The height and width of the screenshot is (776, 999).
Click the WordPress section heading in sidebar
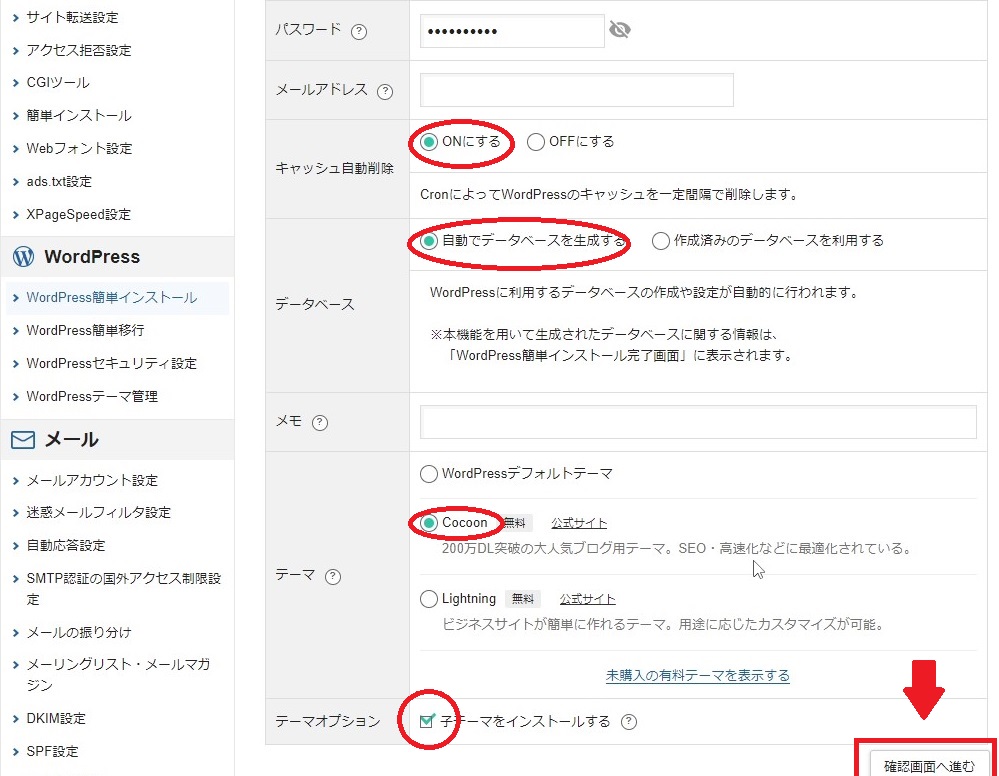[x=92, y=257]
